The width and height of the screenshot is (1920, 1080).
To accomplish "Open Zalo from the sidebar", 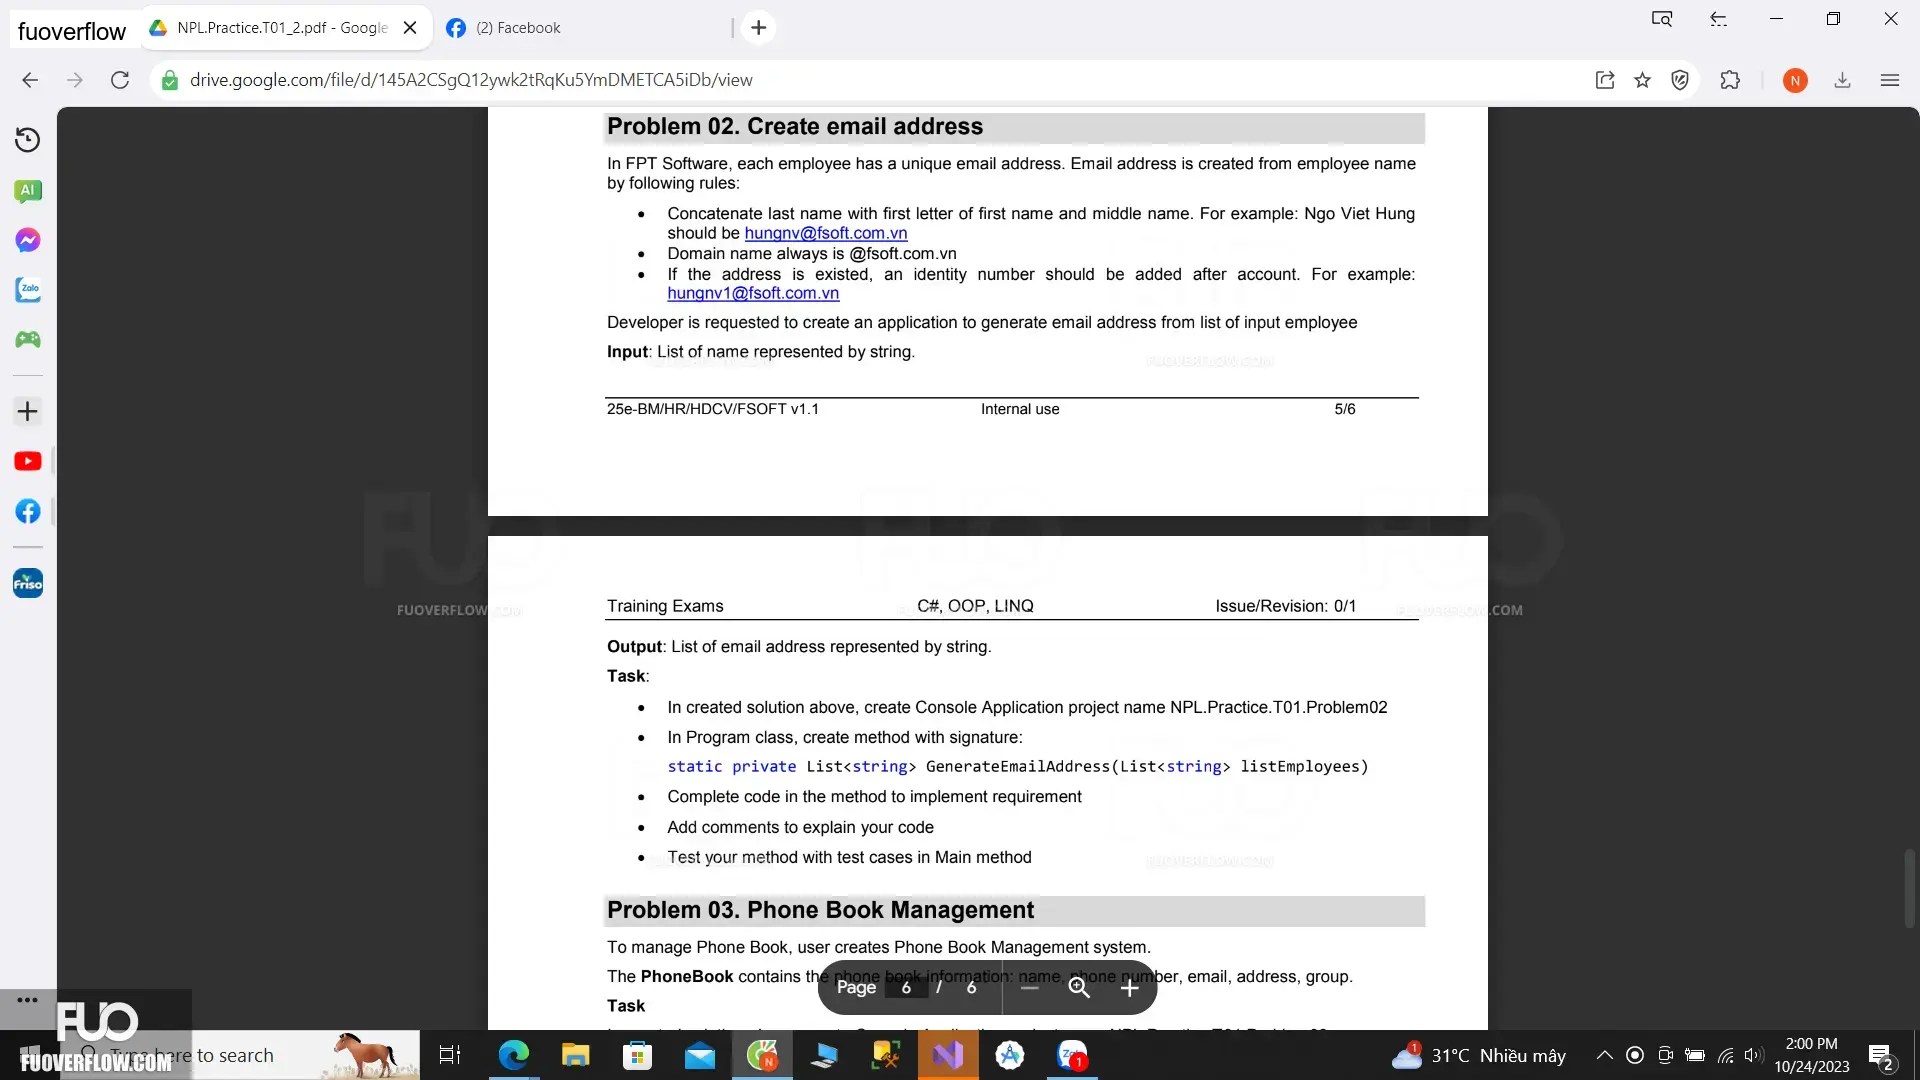I will coord(28,290).
